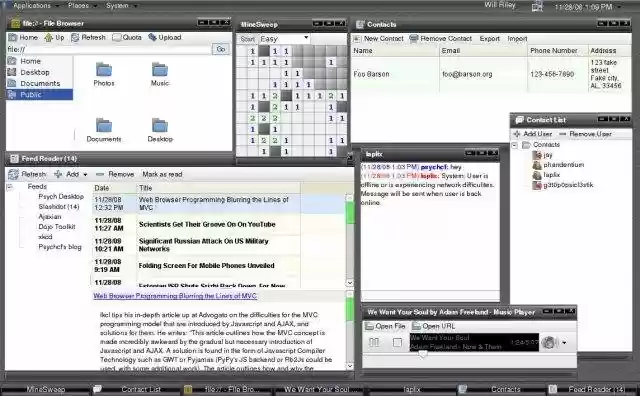640x396 pixels.
Task: Open the Places menu
Action: pyautogui.click(x=79, y=6)
